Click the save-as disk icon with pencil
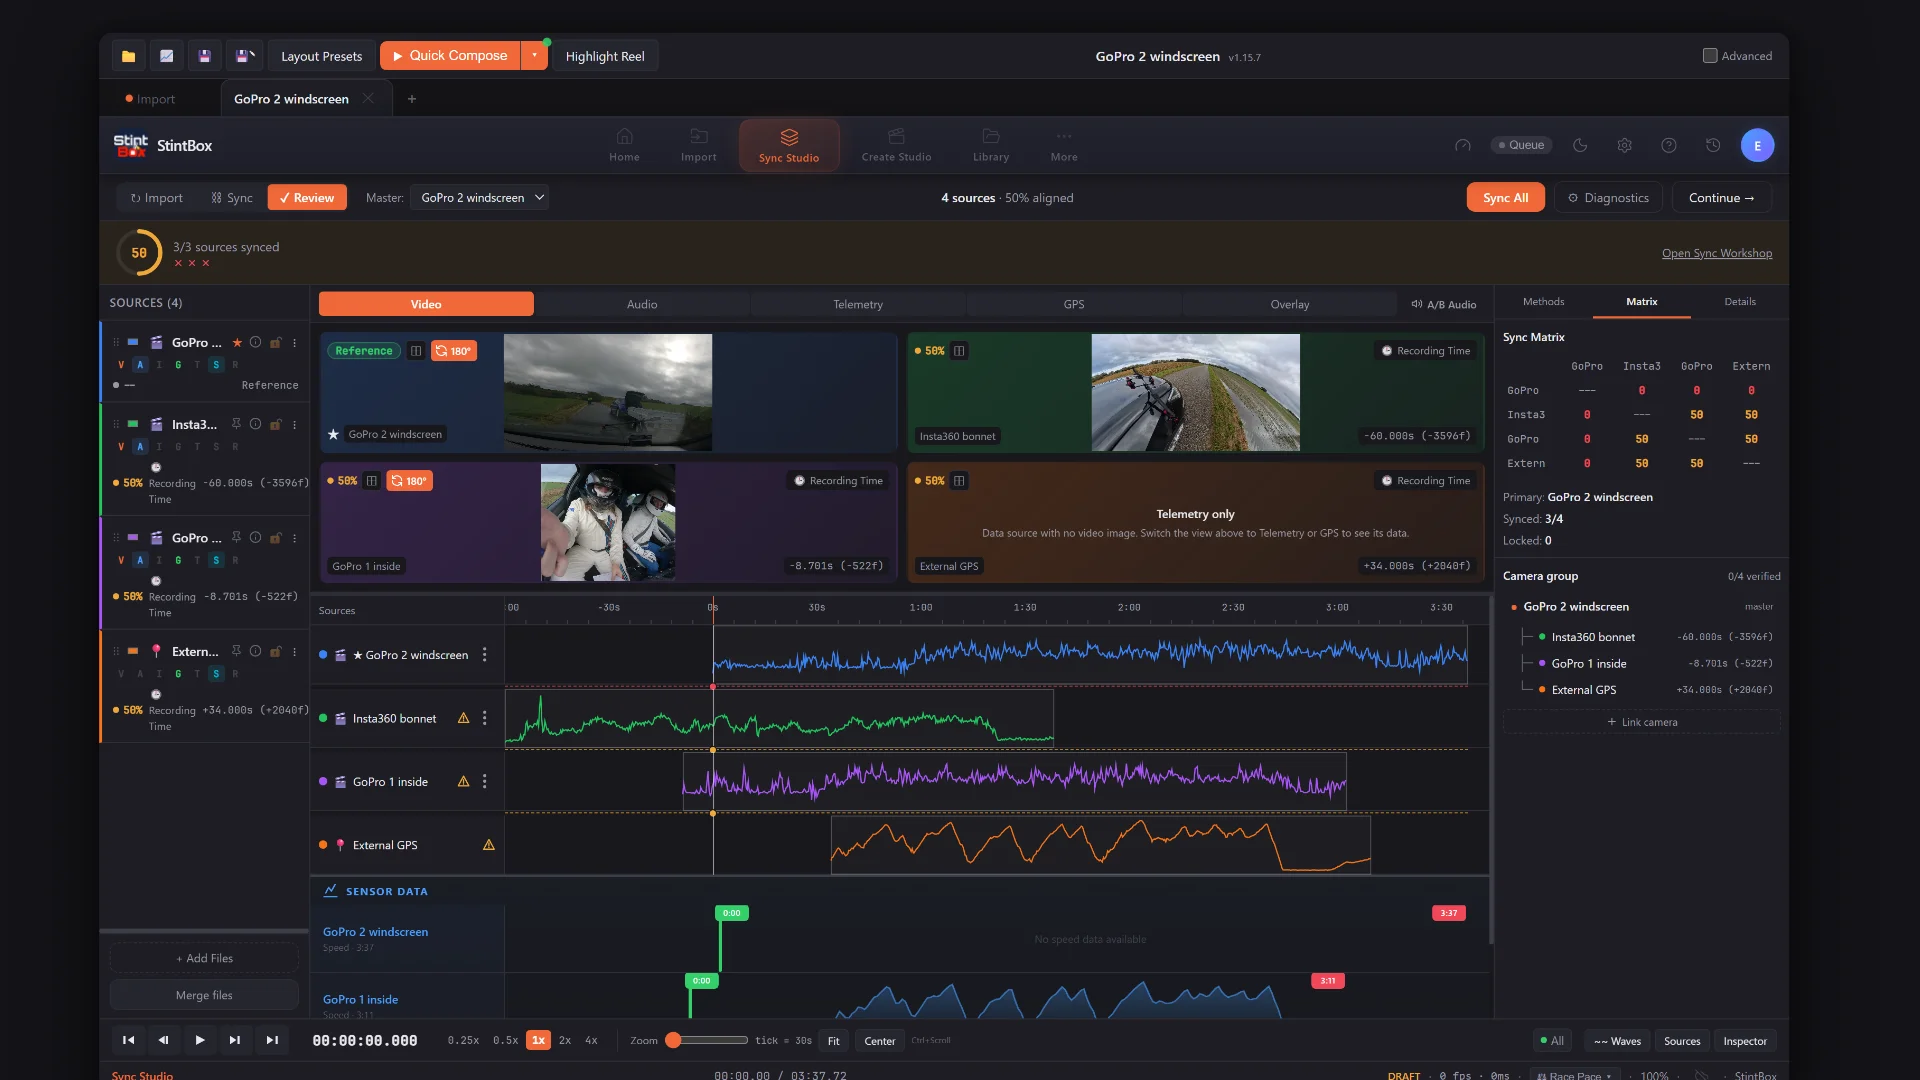 [243, 56]
